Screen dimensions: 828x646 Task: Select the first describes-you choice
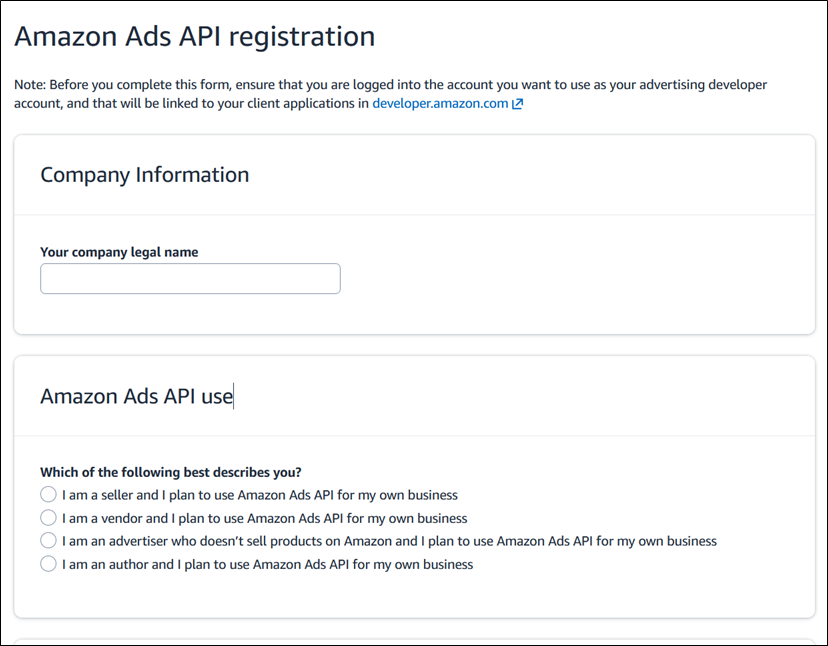(x=48, y=494)
